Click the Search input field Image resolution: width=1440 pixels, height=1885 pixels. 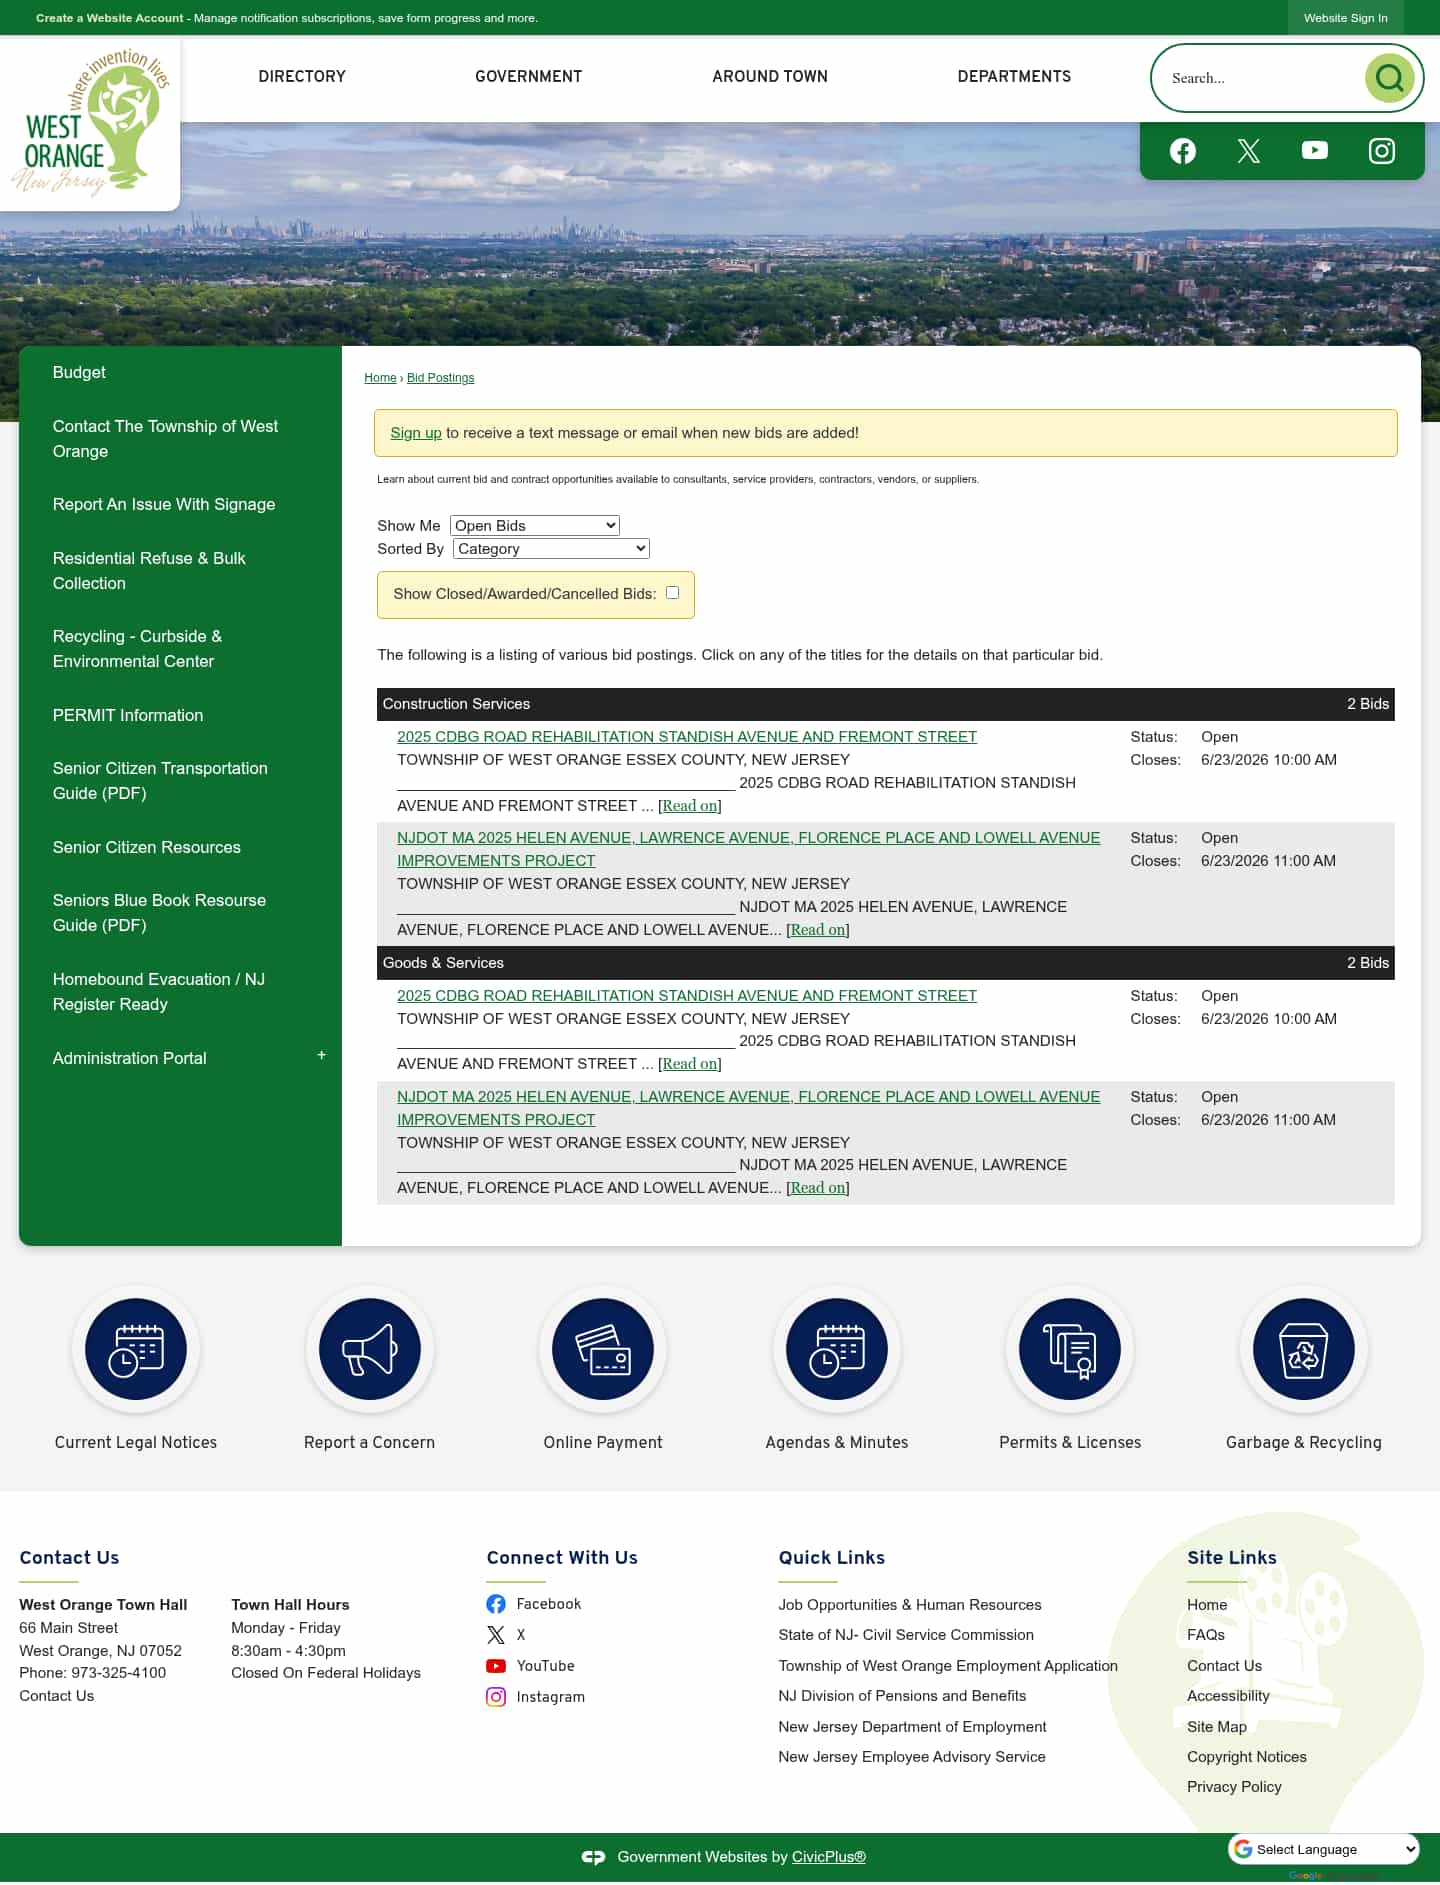pyautogui.click(x=1260, y=78)
